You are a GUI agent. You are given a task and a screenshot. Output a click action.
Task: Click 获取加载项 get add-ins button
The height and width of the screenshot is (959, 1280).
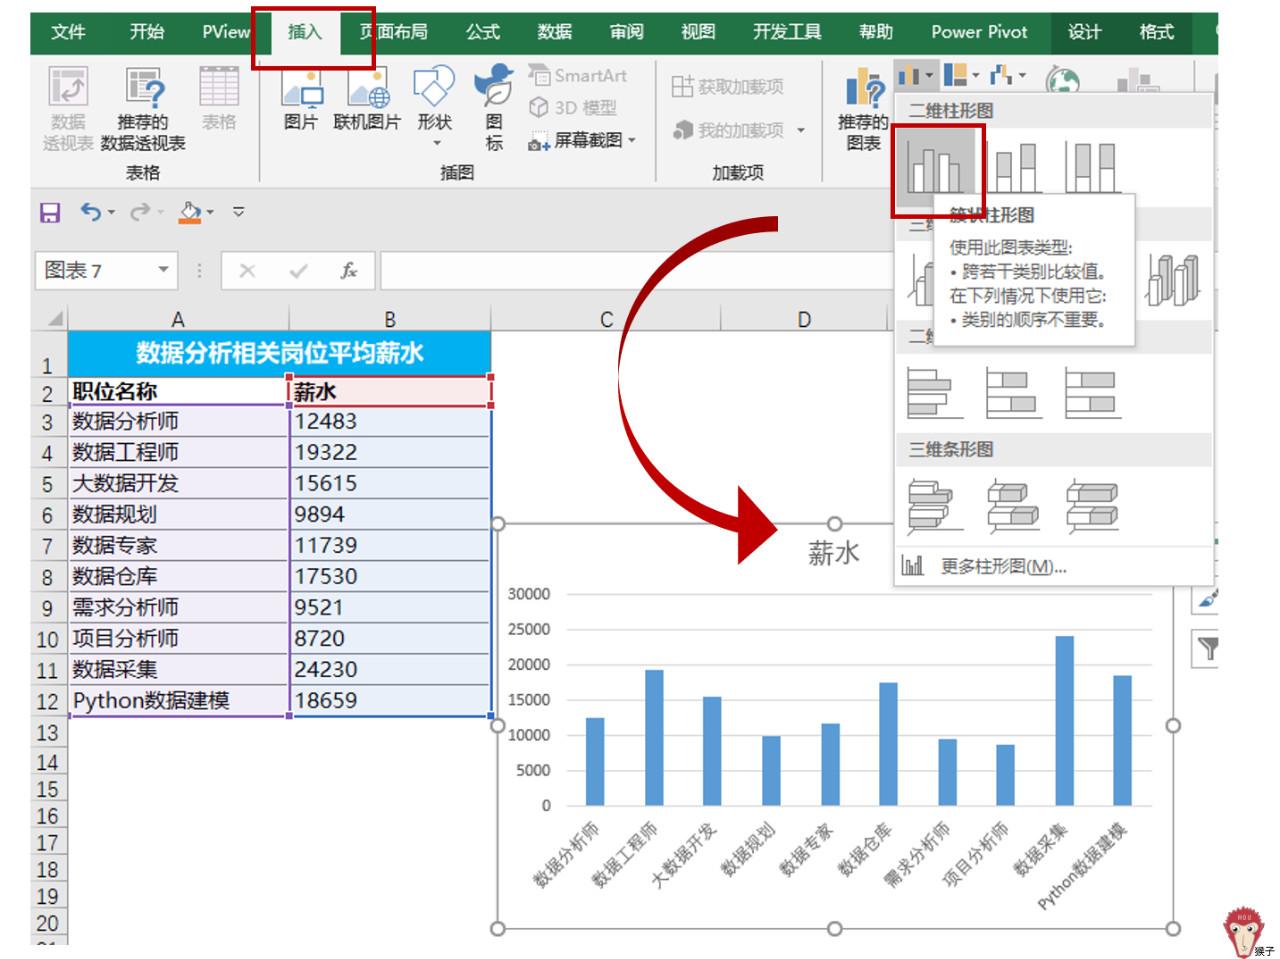(727, 87)
